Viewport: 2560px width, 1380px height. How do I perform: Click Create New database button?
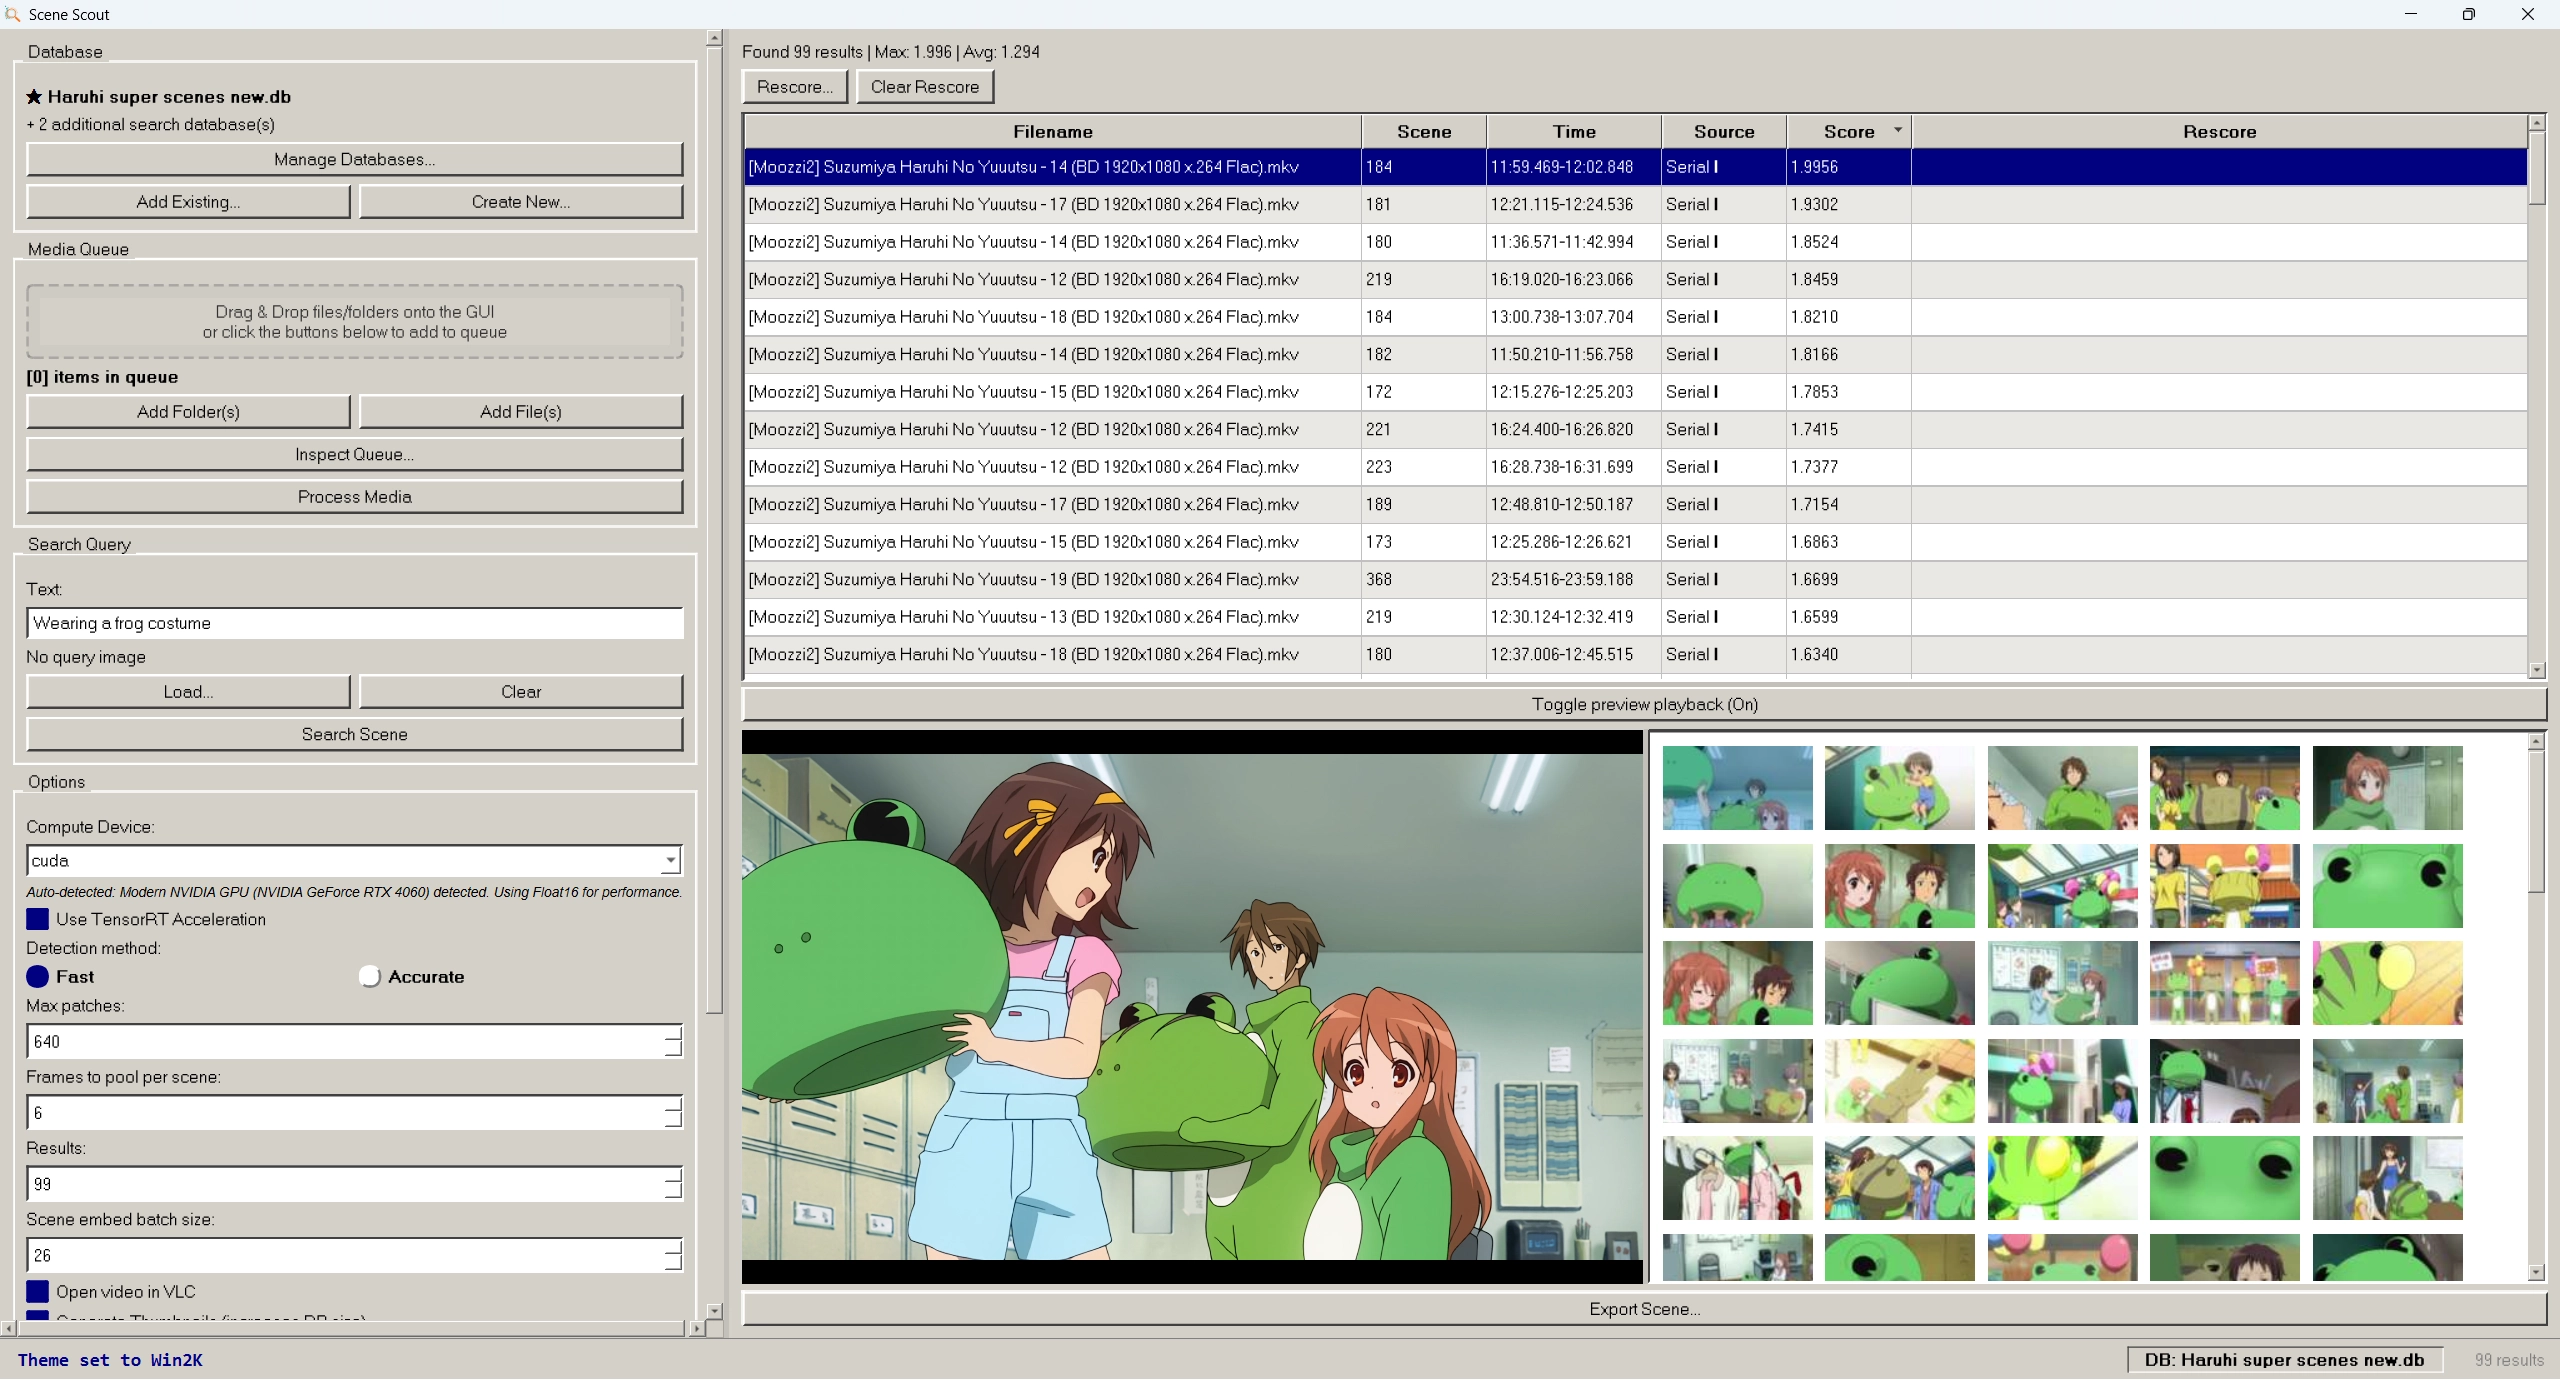click(x=521, y=202)
